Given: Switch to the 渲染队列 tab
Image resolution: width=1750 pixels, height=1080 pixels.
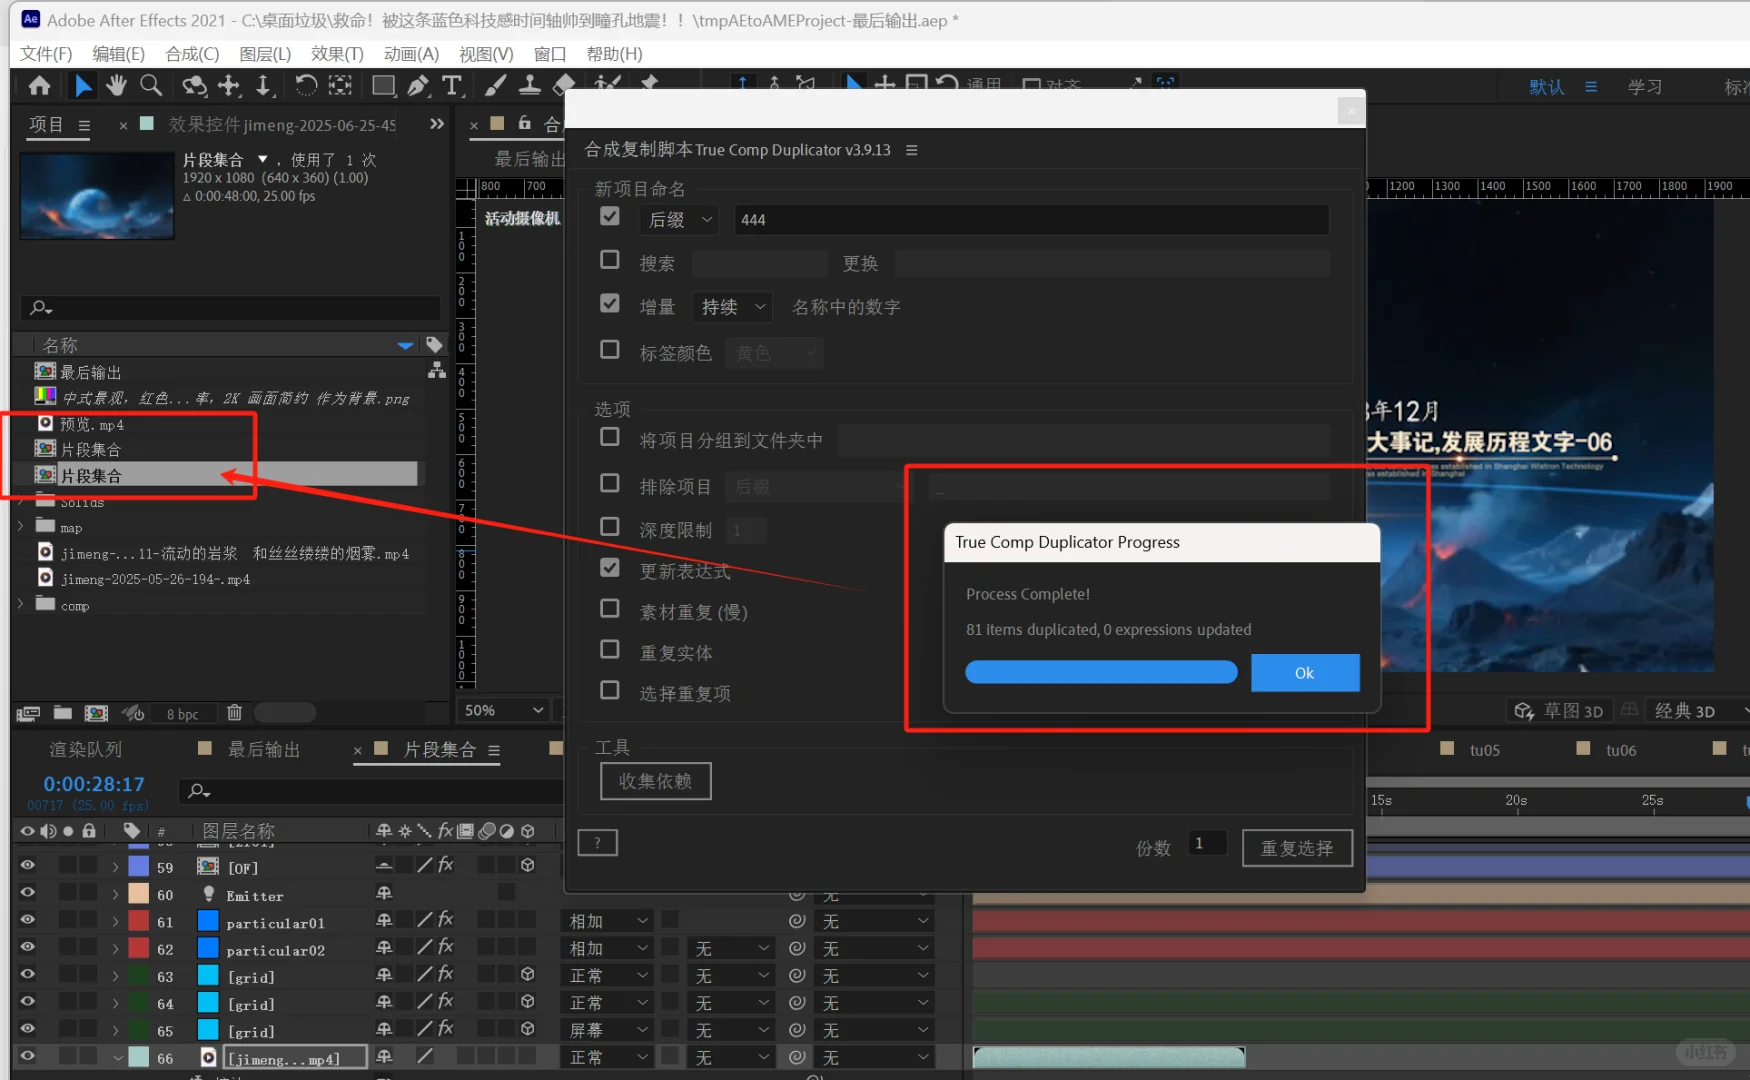Looking at the screenshot, I should 86,750.
